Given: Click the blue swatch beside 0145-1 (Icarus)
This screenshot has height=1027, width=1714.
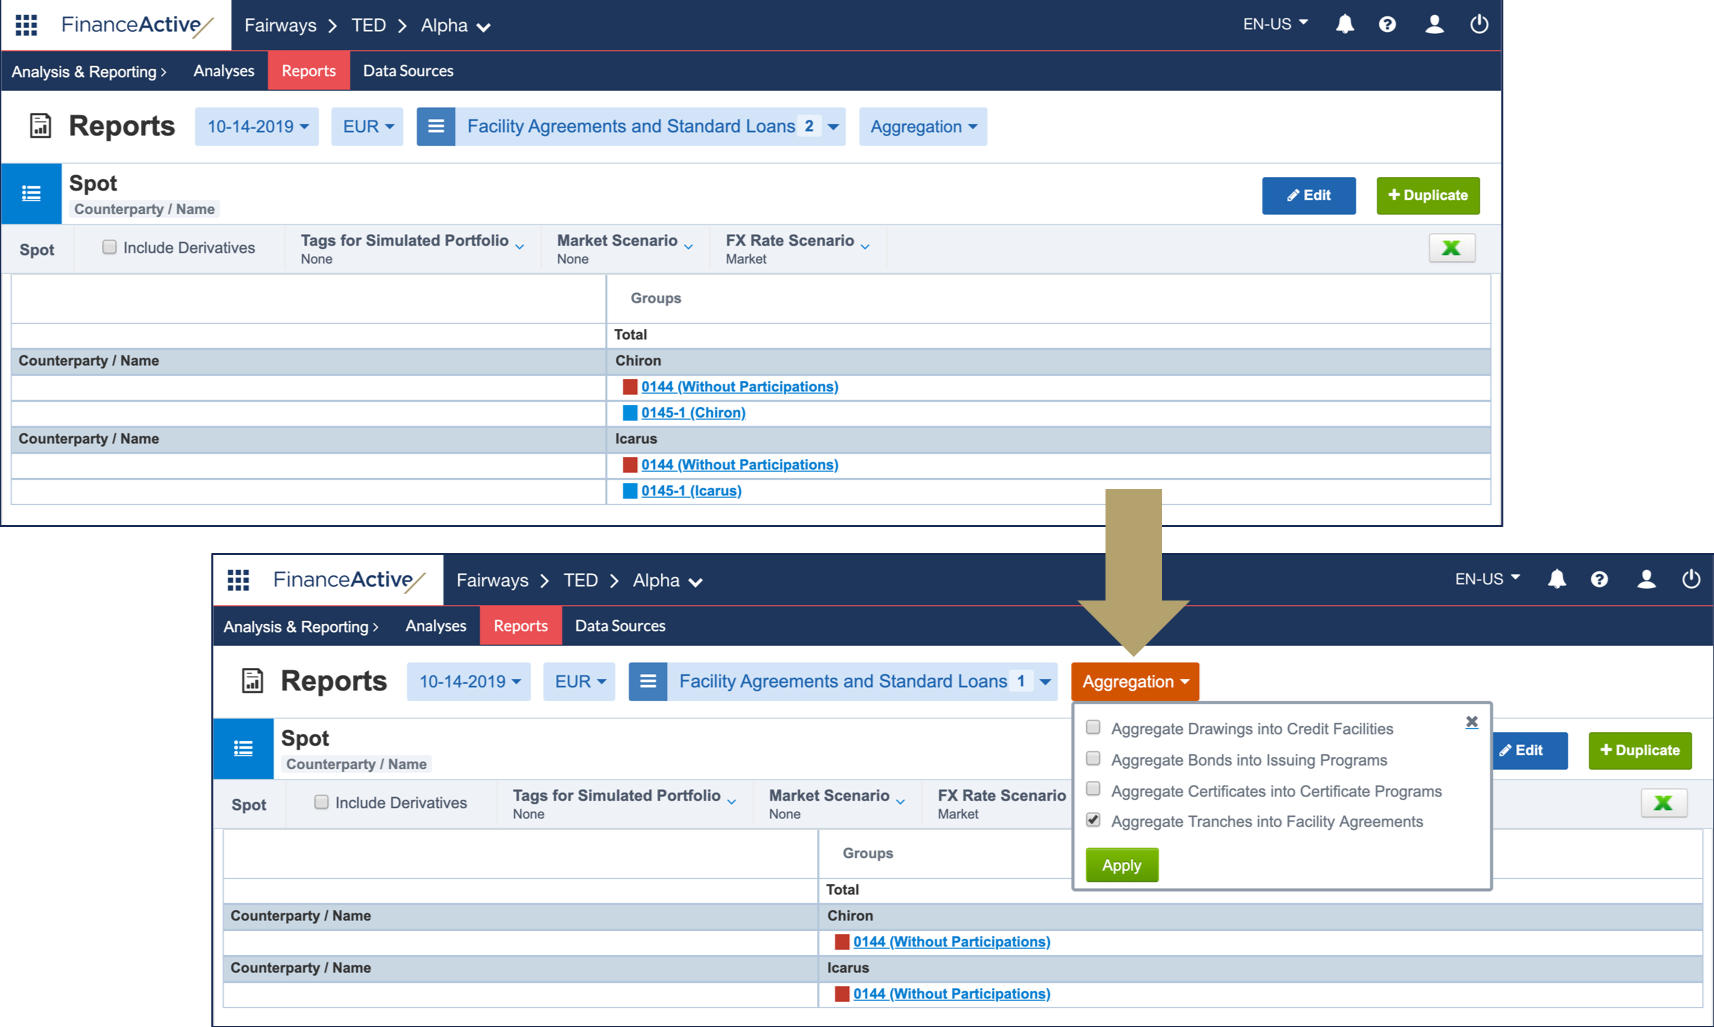Looking at the screenshot, I should click(x=630, y=491).
